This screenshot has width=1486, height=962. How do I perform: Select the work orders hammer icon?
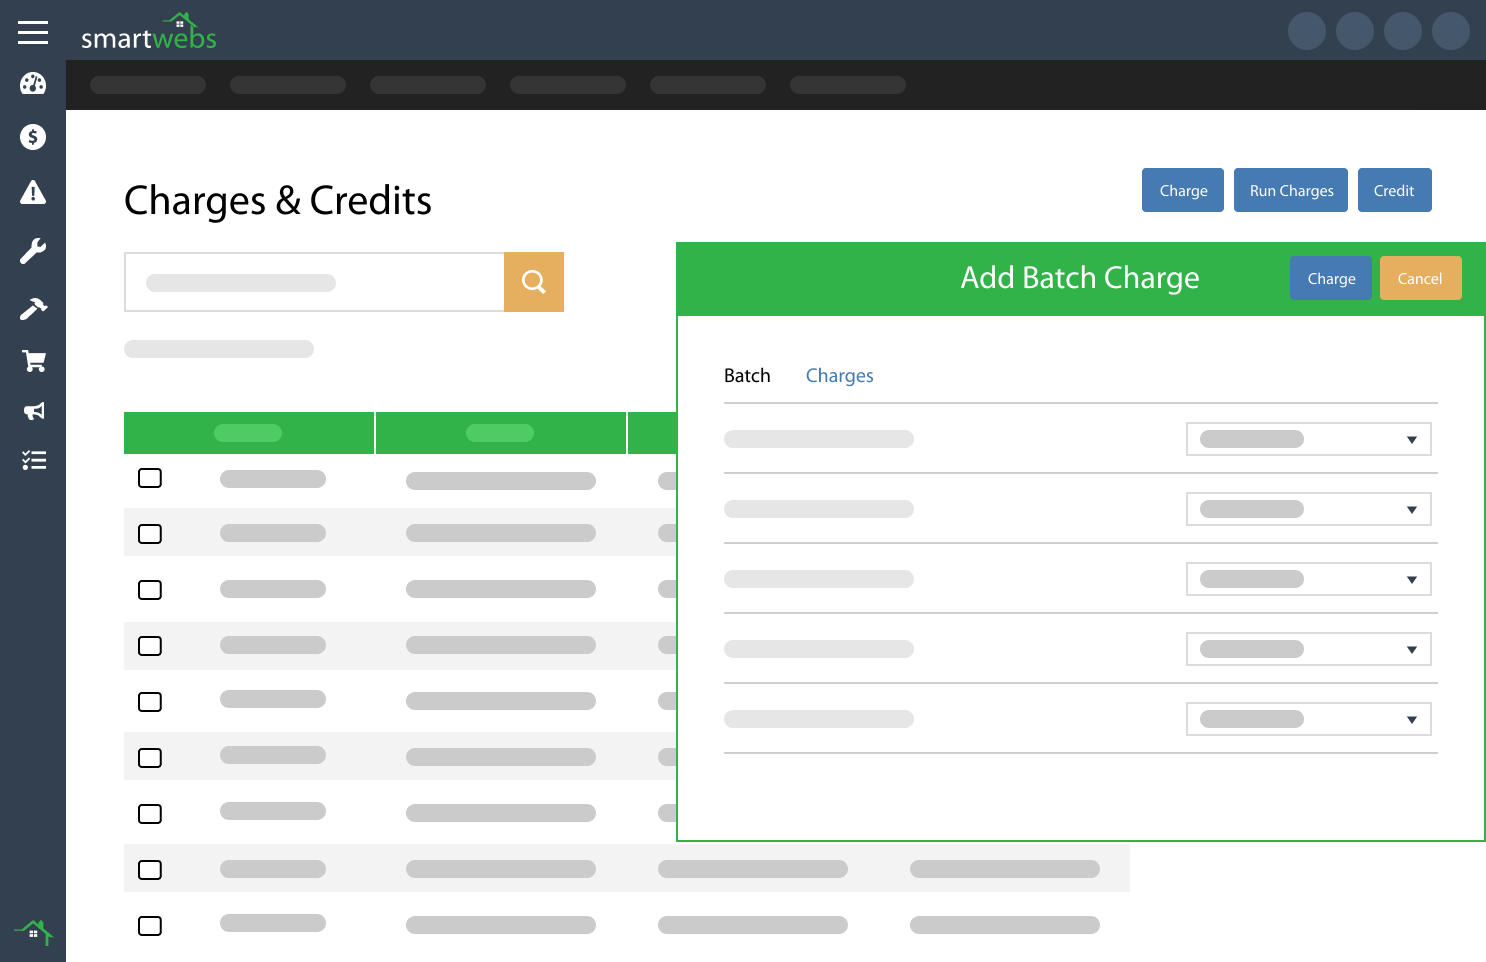(33, 308)
